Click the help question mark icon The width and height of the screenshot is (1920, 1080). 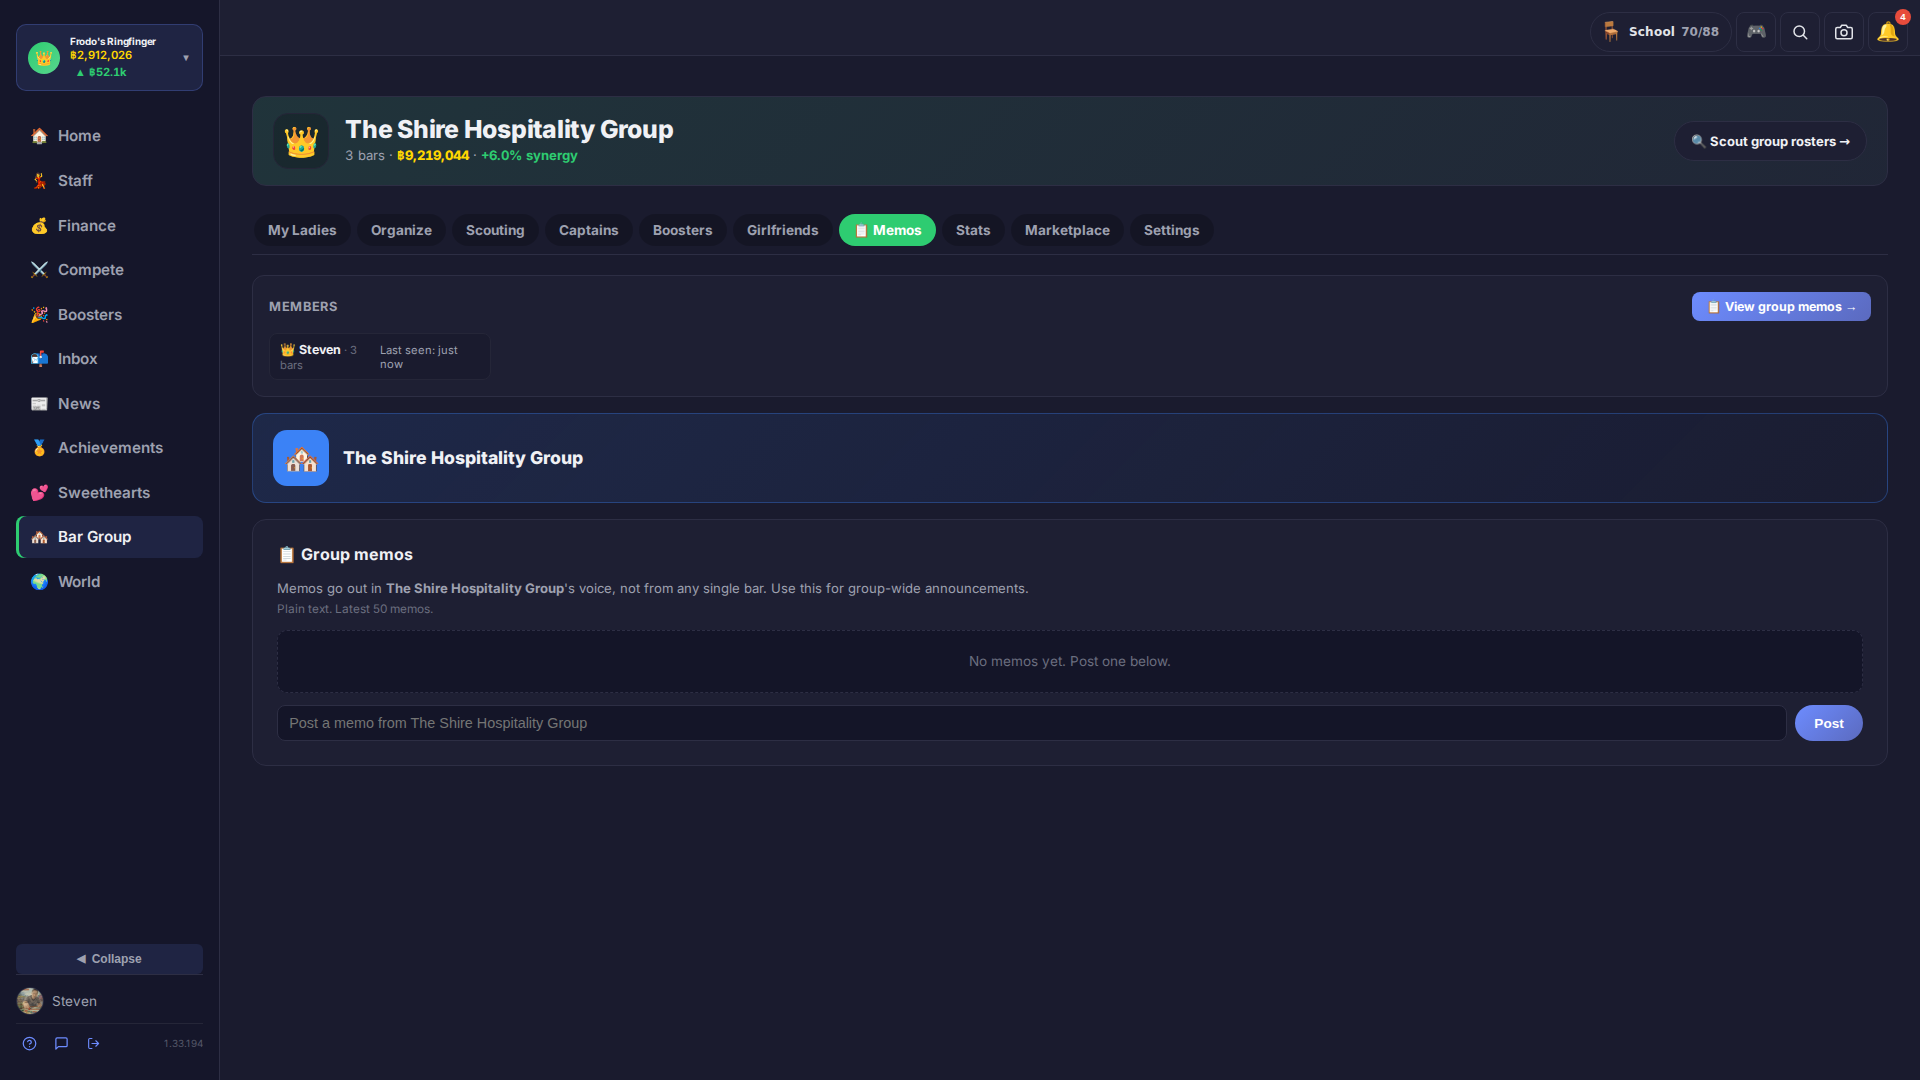[x=30, y=1043]
